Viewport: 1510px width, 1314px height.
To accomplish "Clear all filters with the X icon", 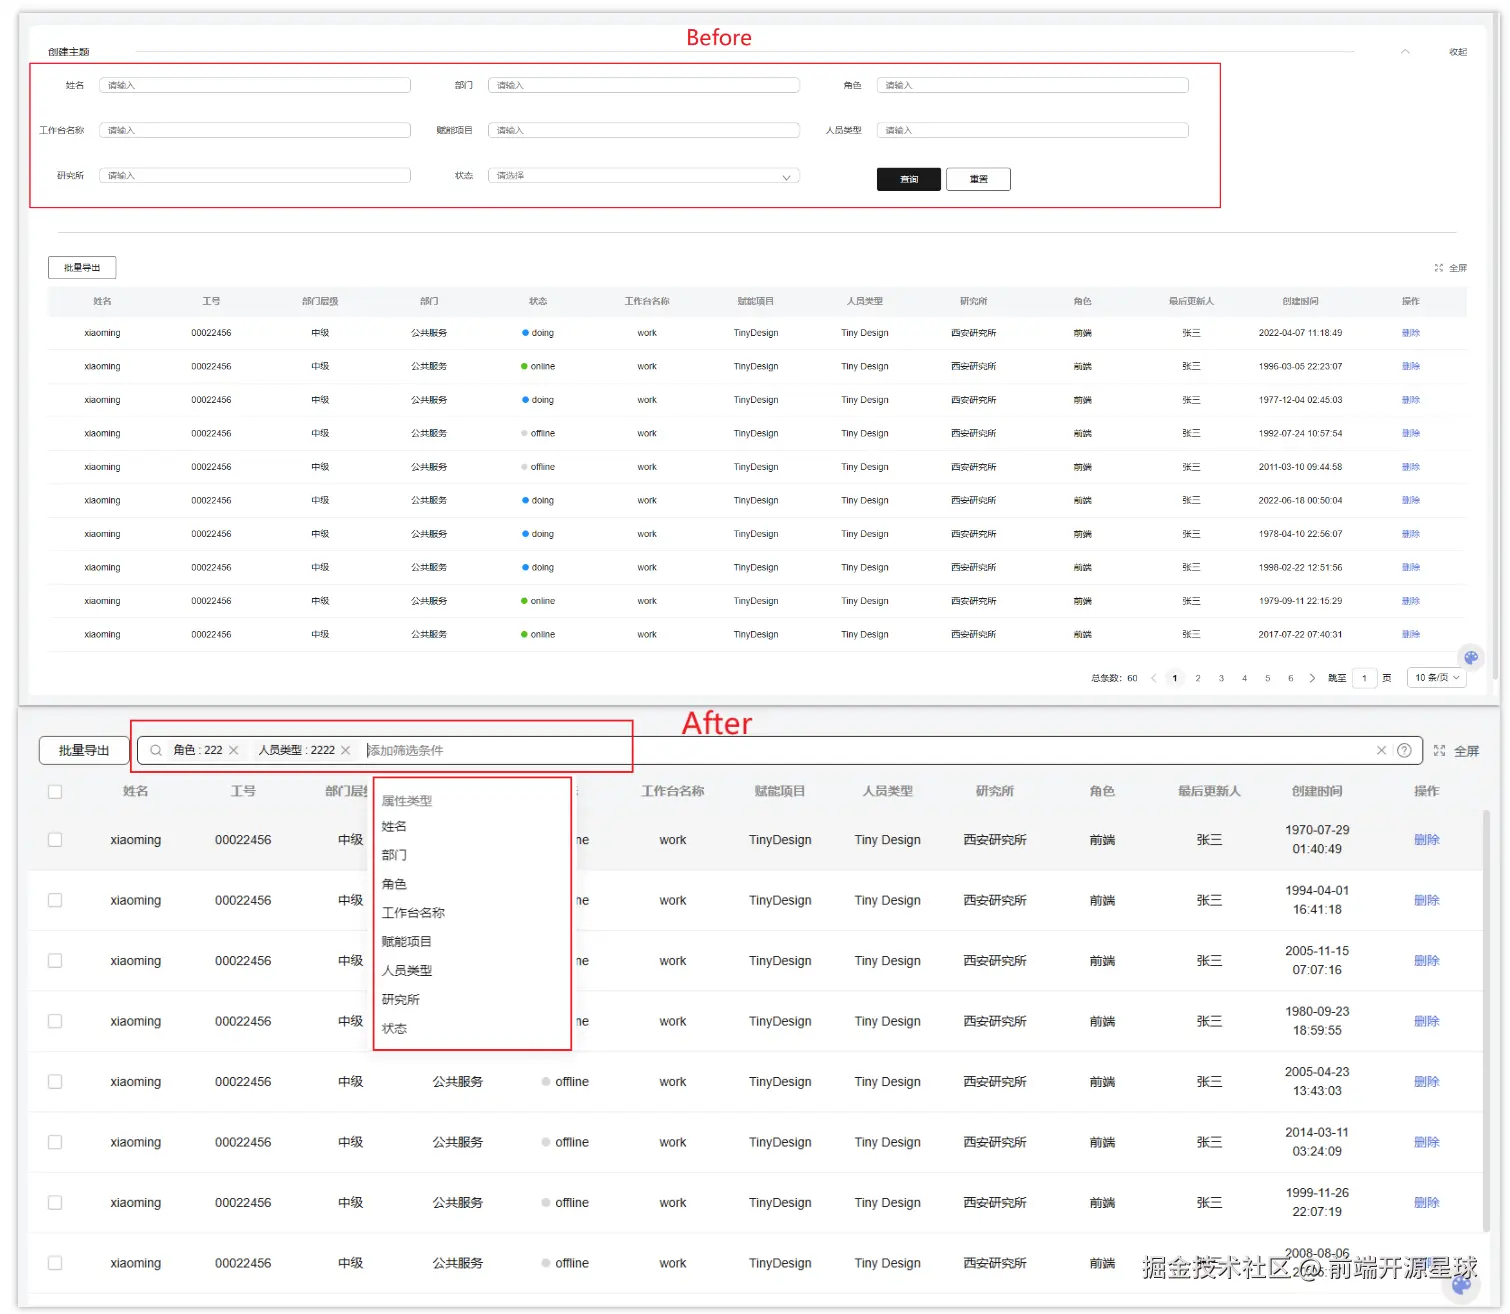I will coord(1381,750).
